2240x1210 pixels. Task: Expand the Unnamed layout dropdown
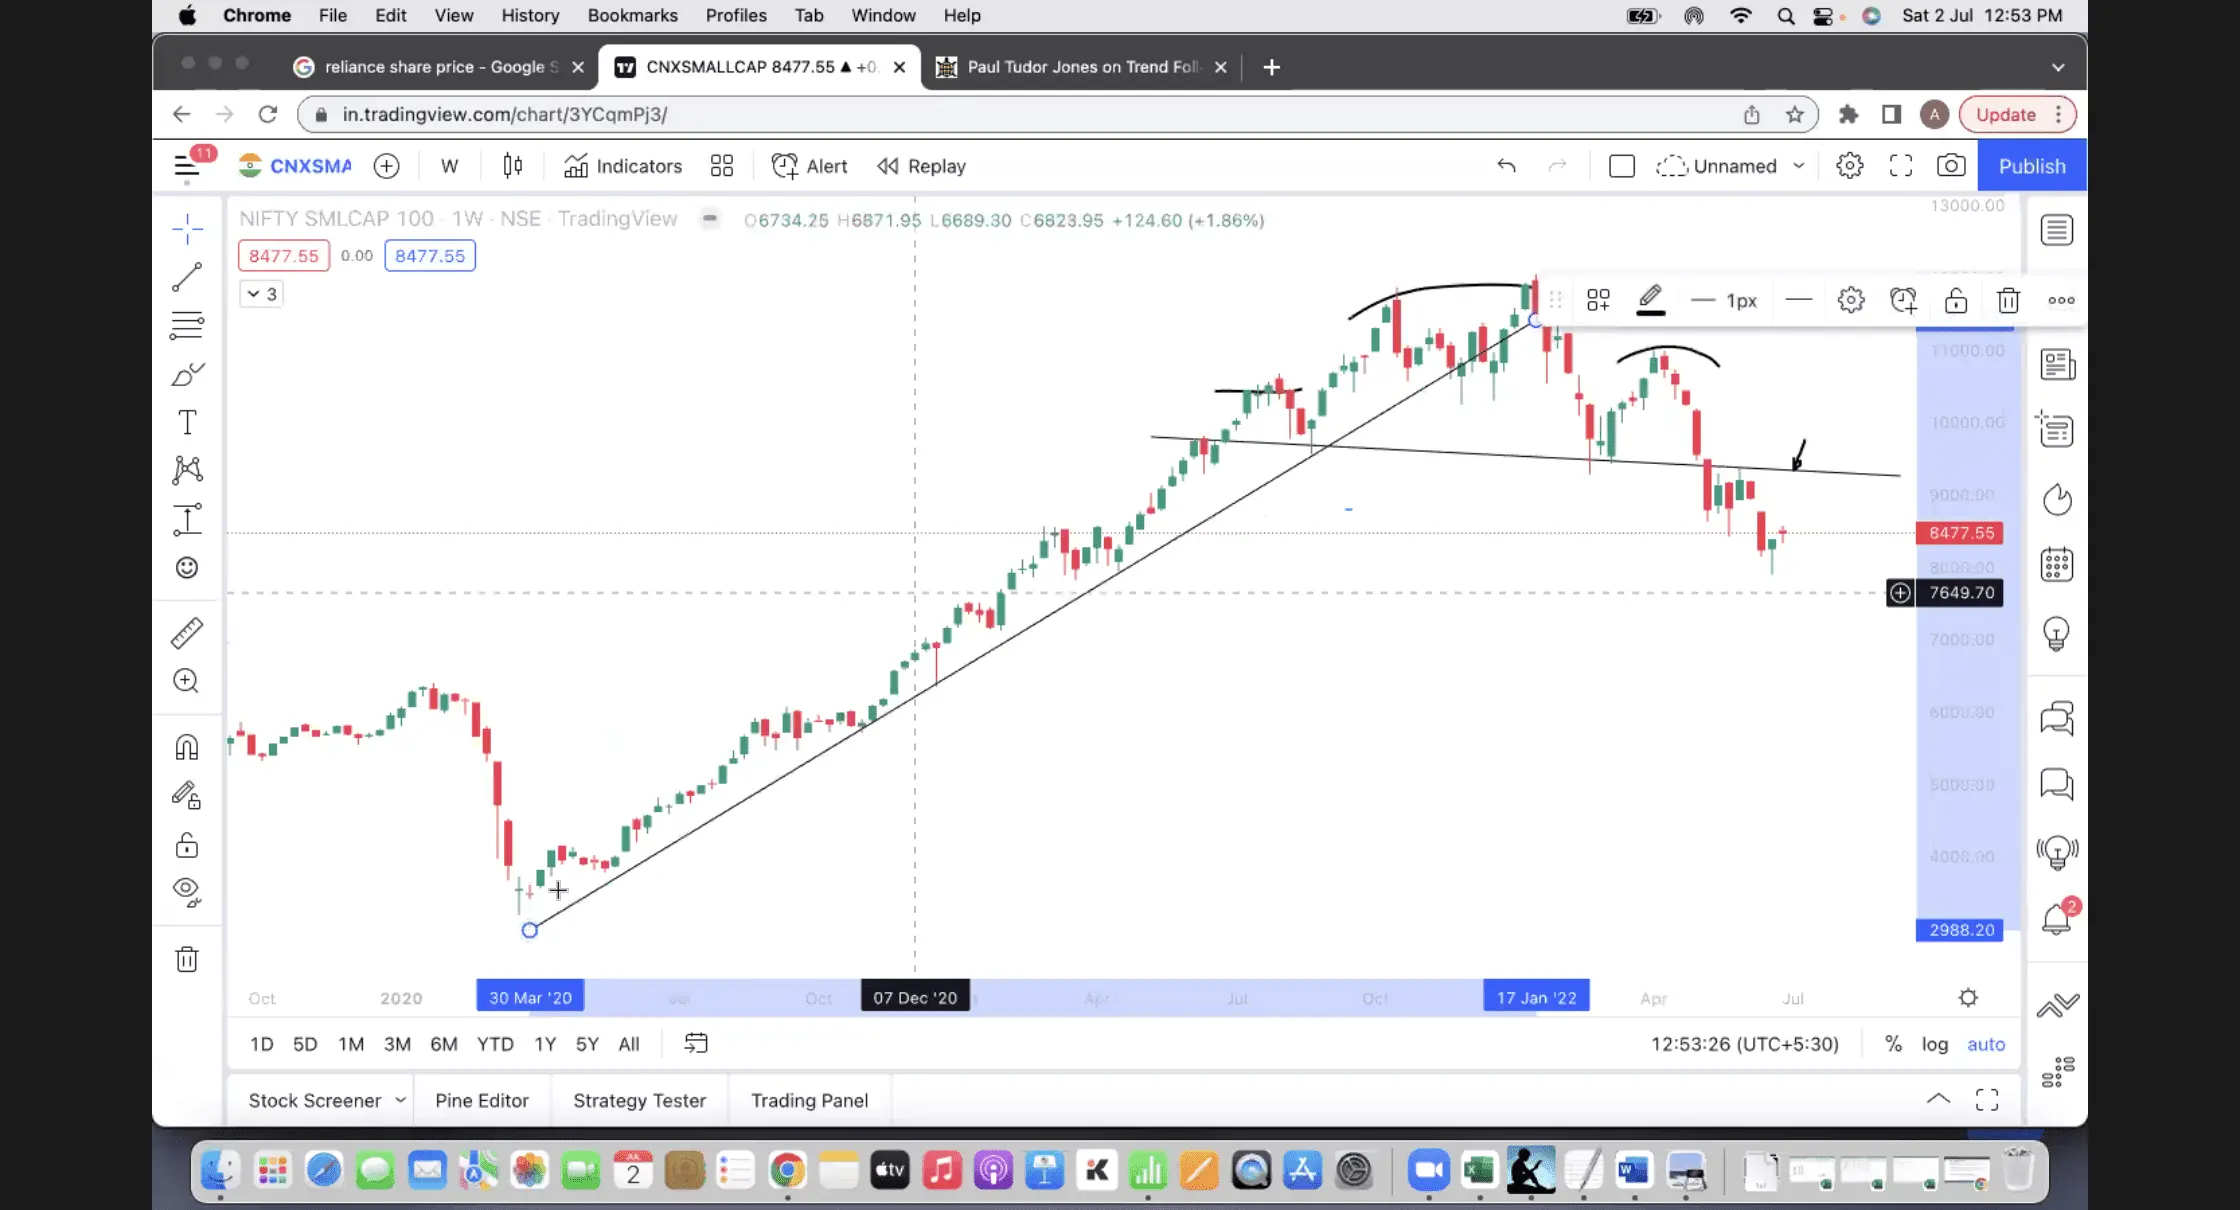1799,166
